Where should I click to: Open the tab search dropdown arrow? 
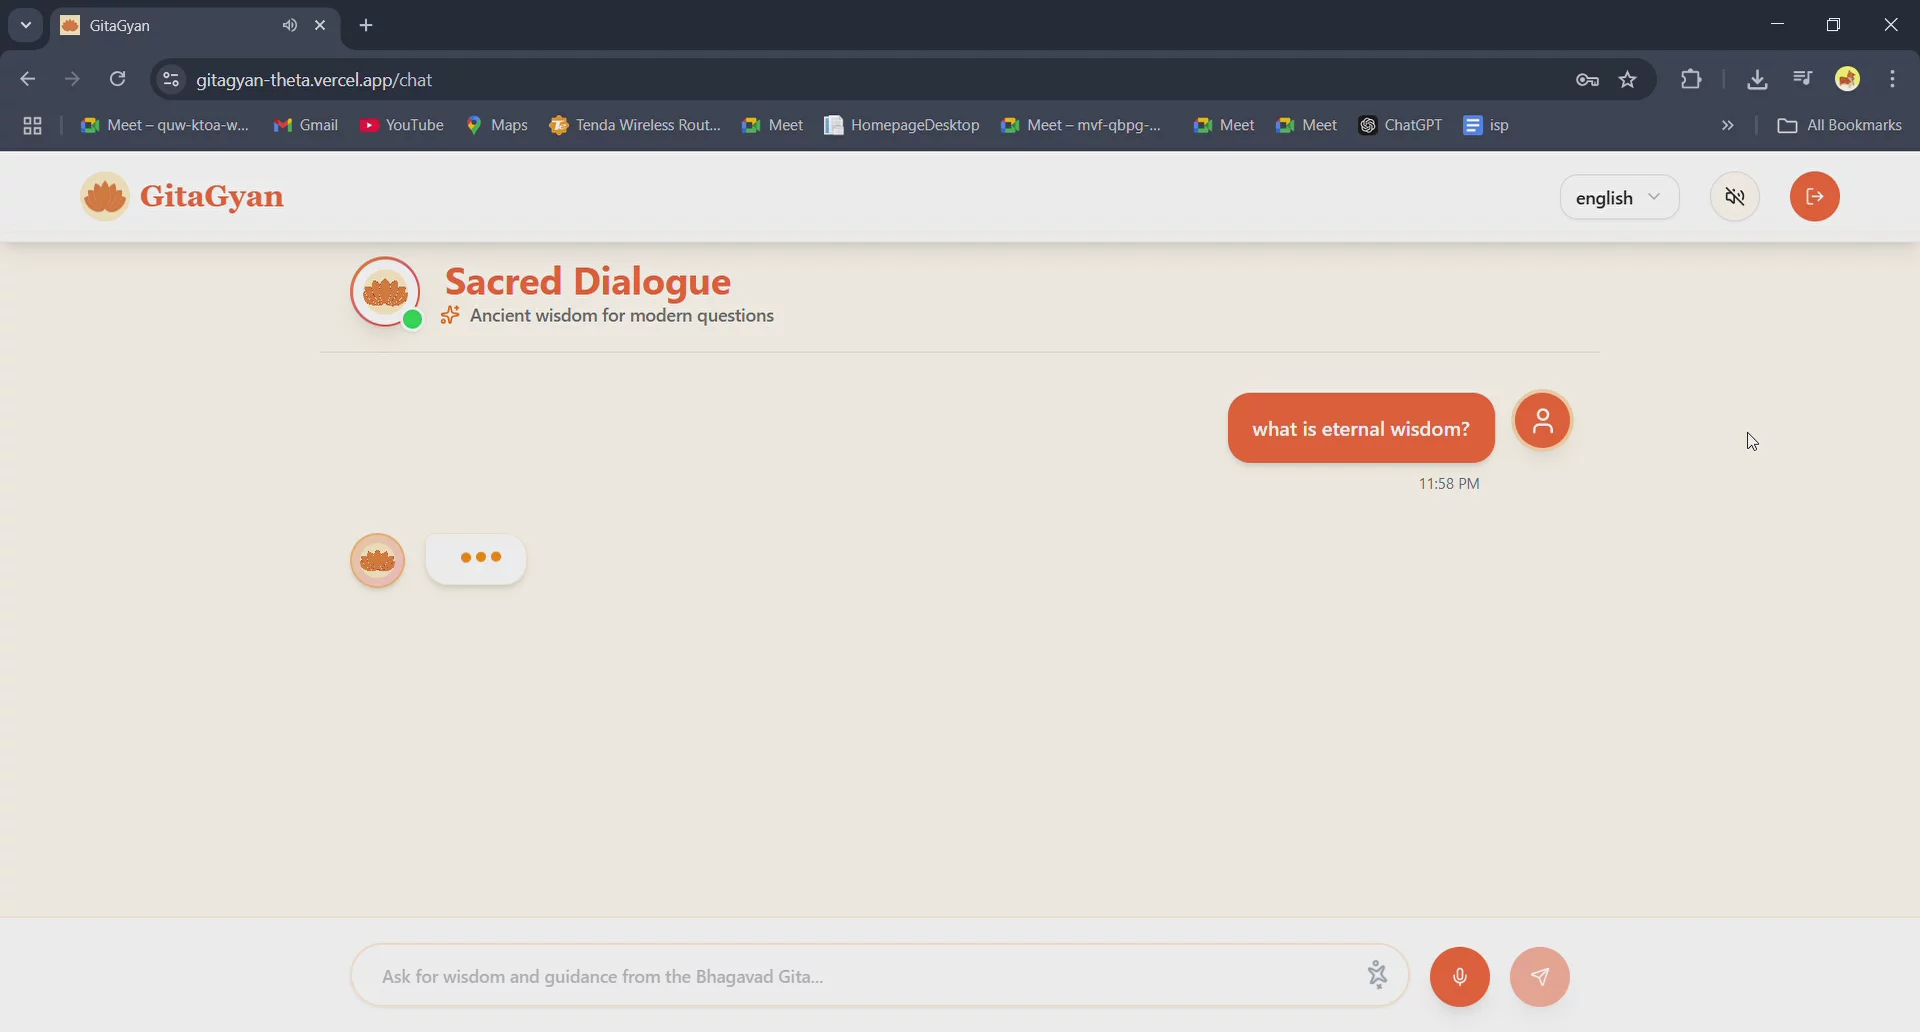(x=26, y=26)
